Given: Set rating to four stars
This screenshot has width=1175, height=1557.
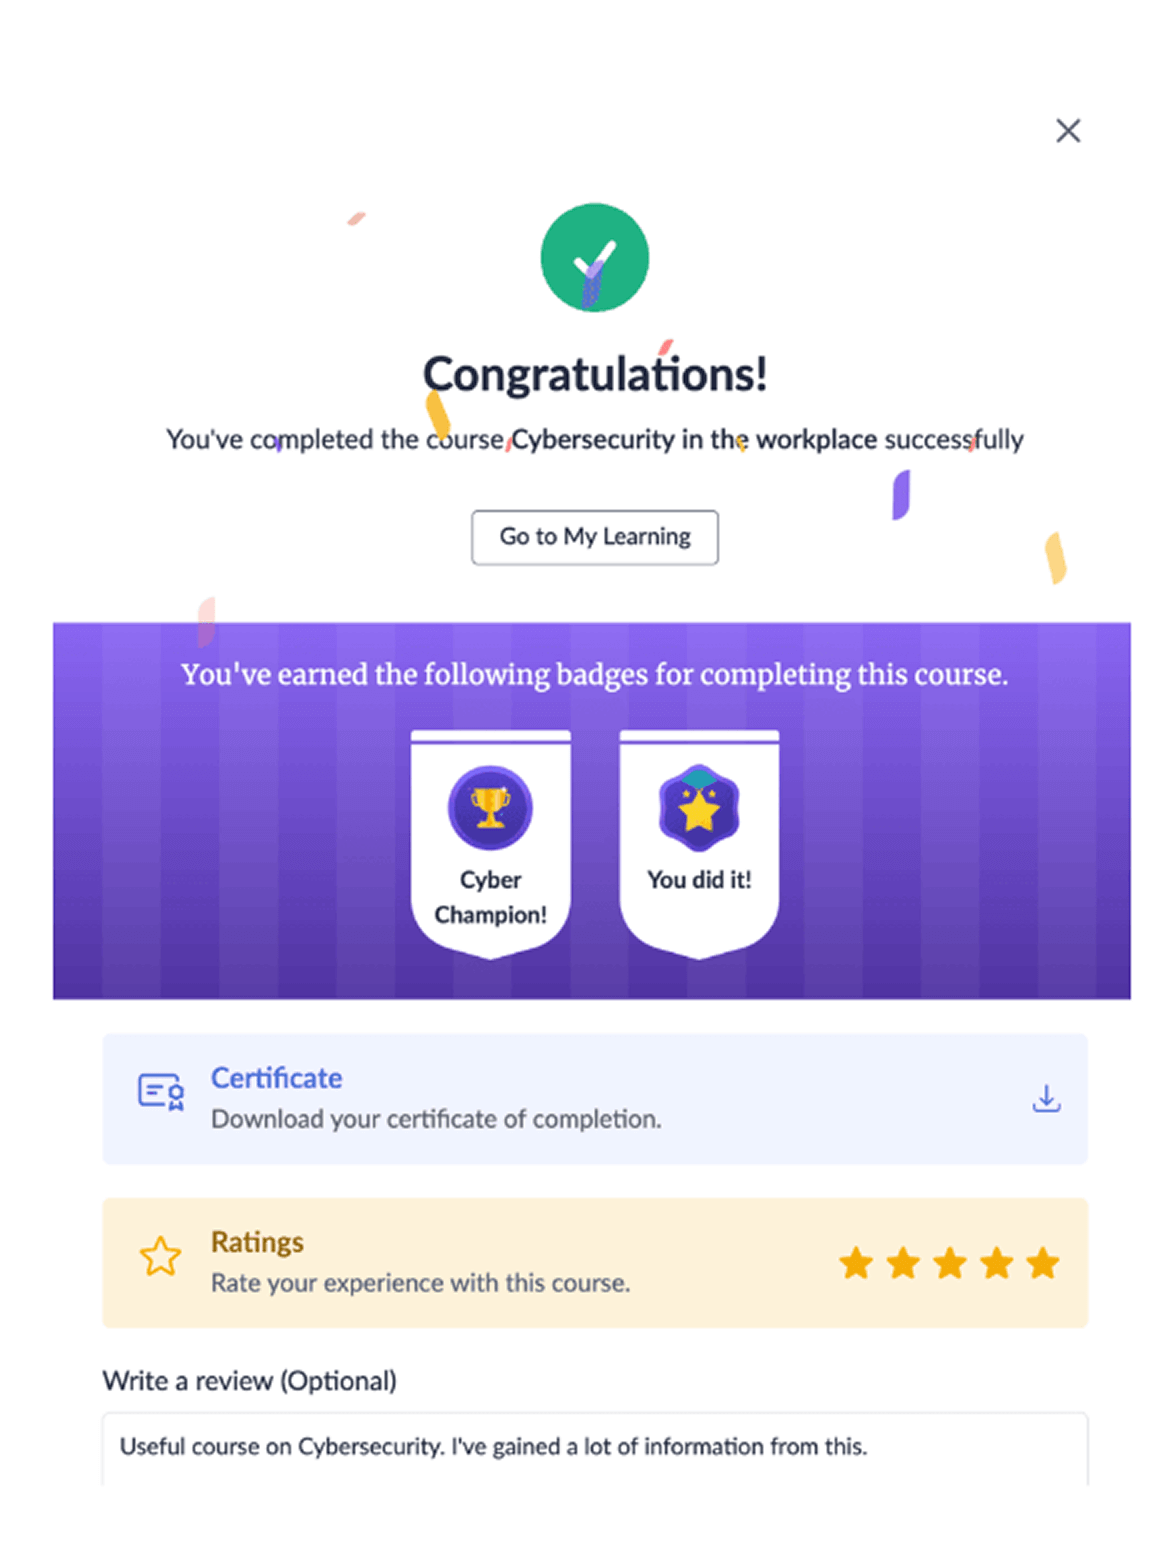Looking at the screenshot, I should pos(996,1263).
